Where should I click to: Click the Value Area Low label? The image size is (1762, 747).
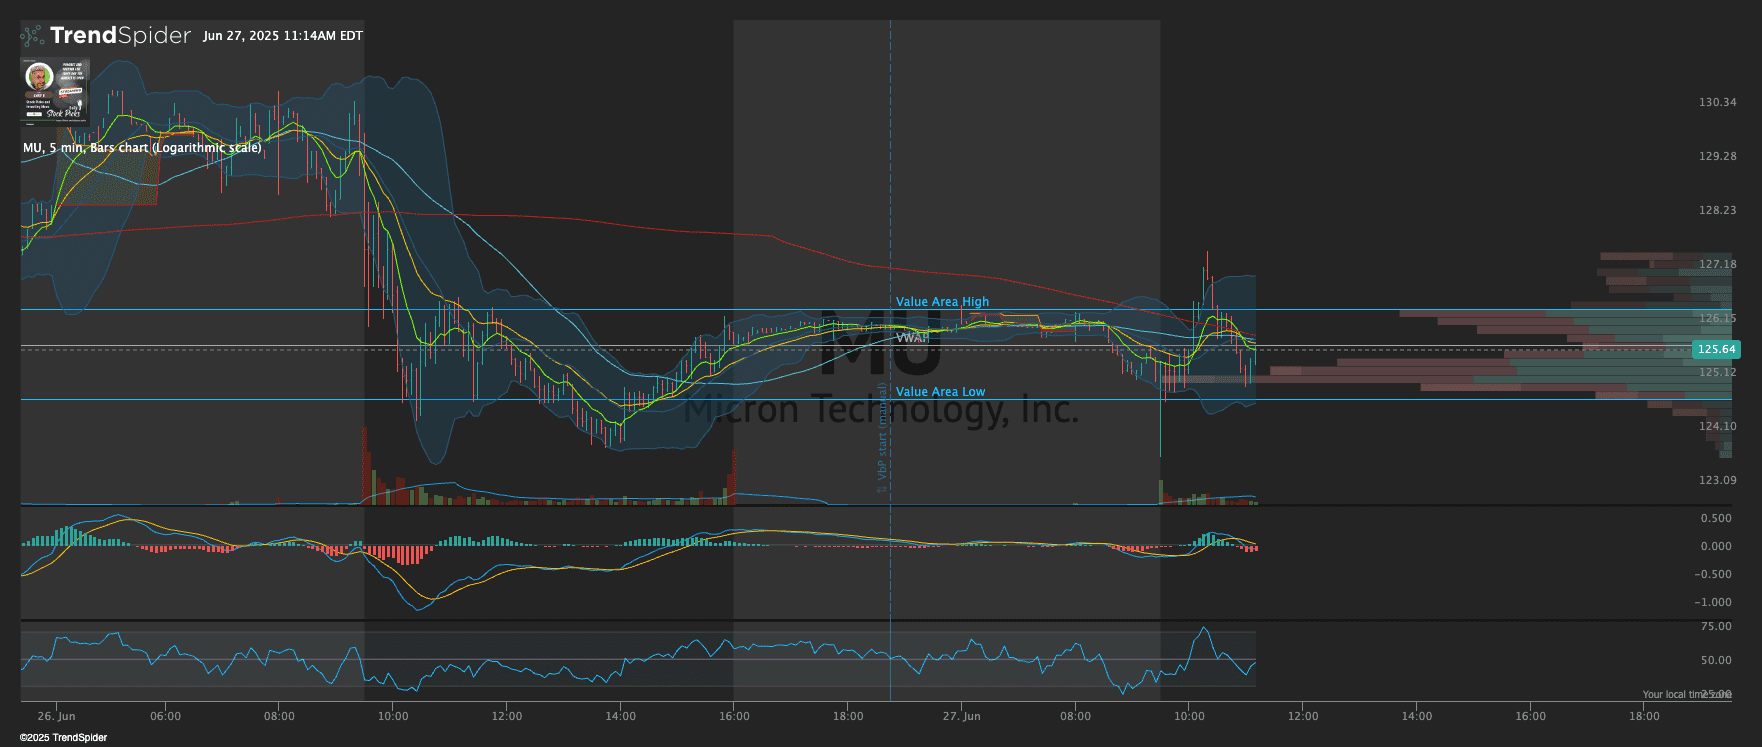(x=940, y=392)
